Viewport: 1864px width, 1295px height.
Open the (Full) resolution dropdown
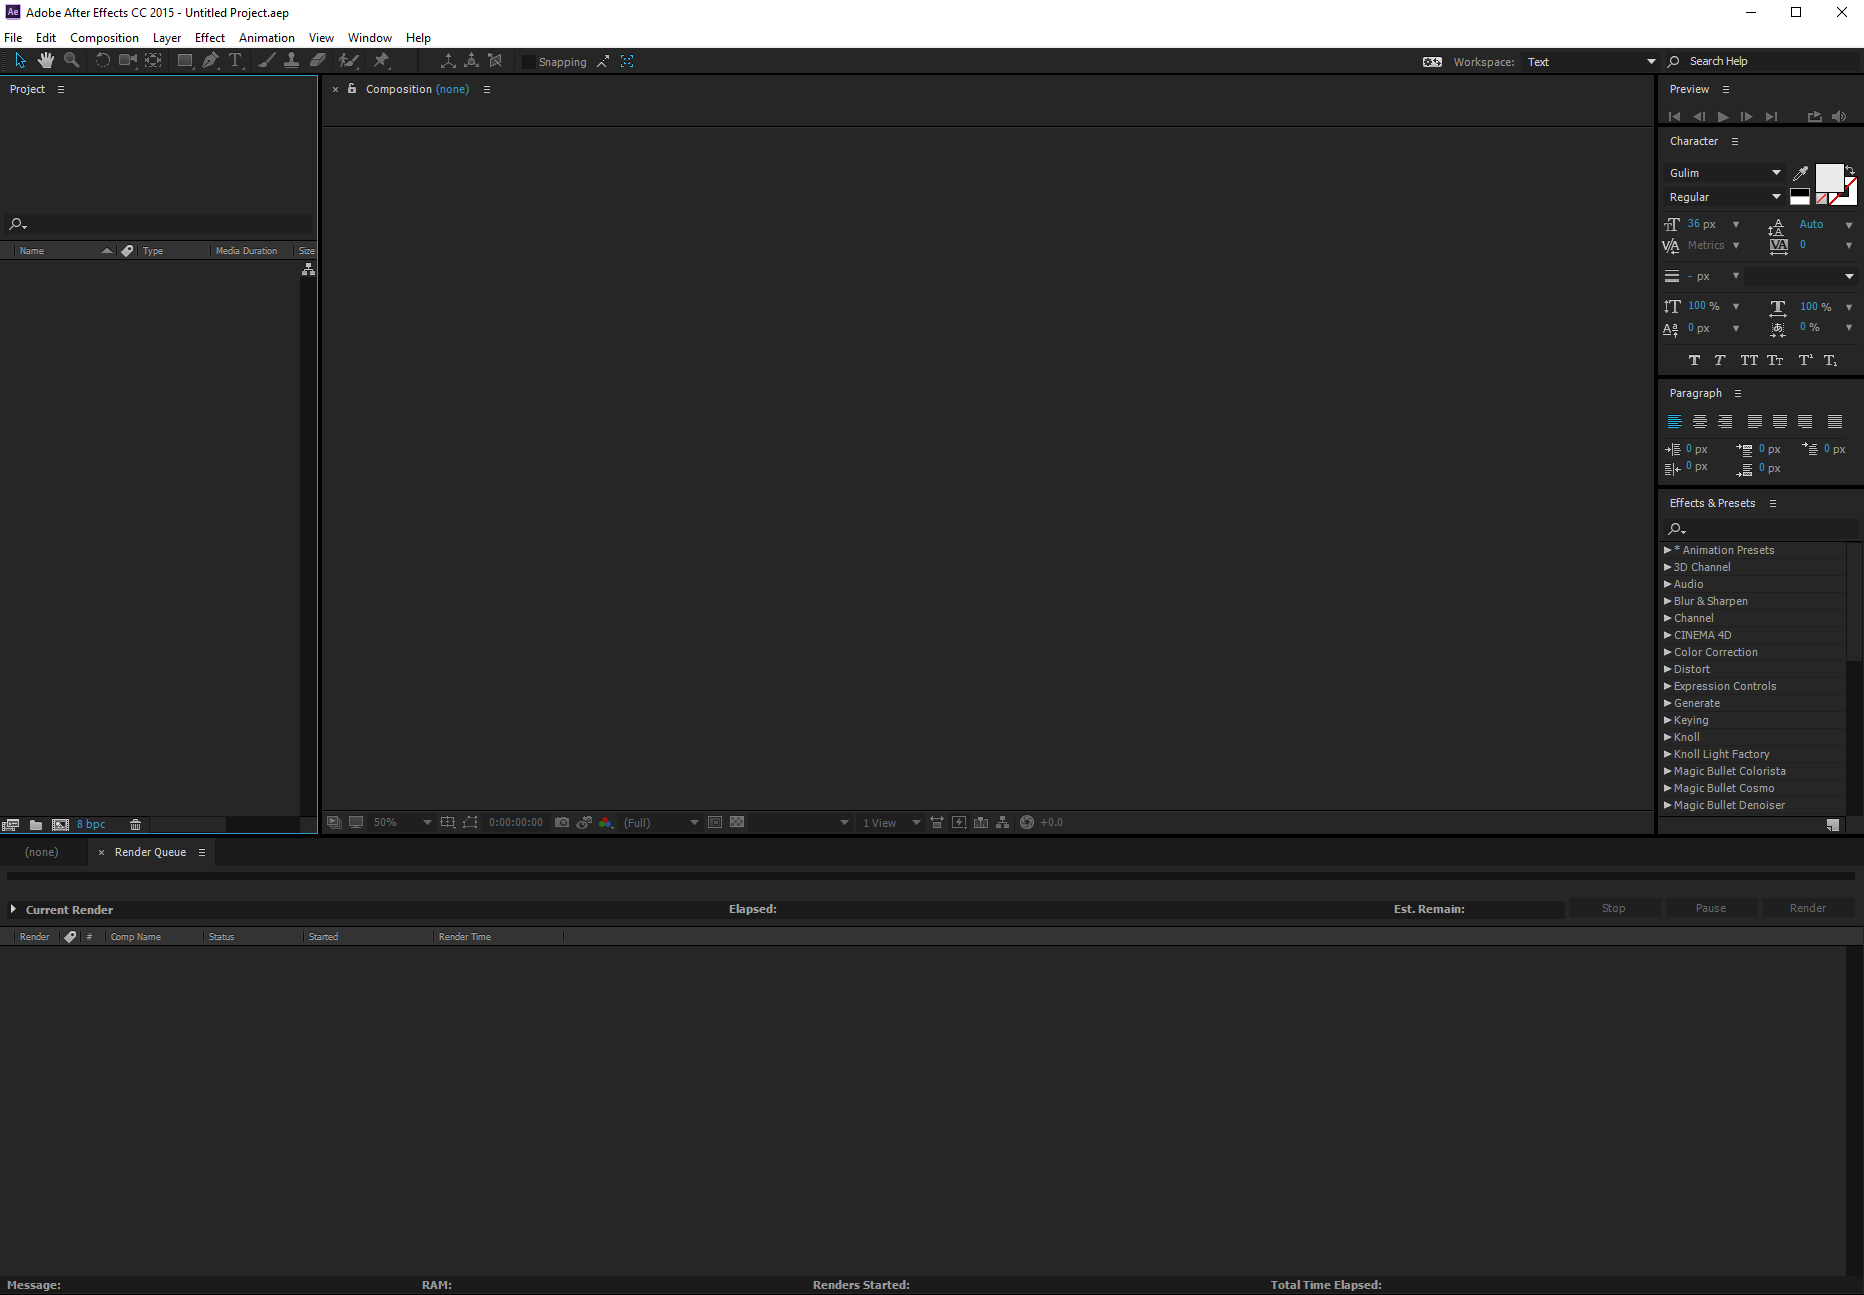[660, 823]
